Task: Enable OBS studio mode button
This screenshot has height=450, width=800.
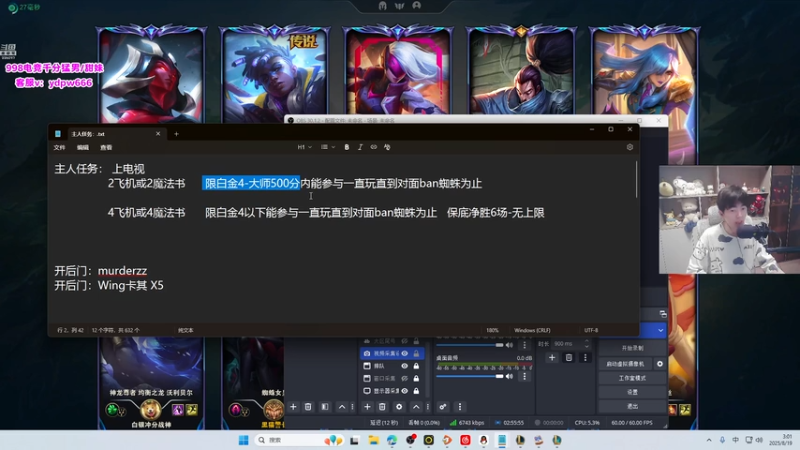Action: point(632,378)
